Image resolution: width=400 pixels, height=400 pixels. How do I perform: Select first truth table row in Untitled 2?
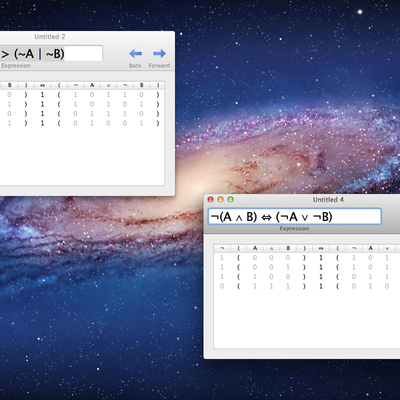click(x=82, y=95)
